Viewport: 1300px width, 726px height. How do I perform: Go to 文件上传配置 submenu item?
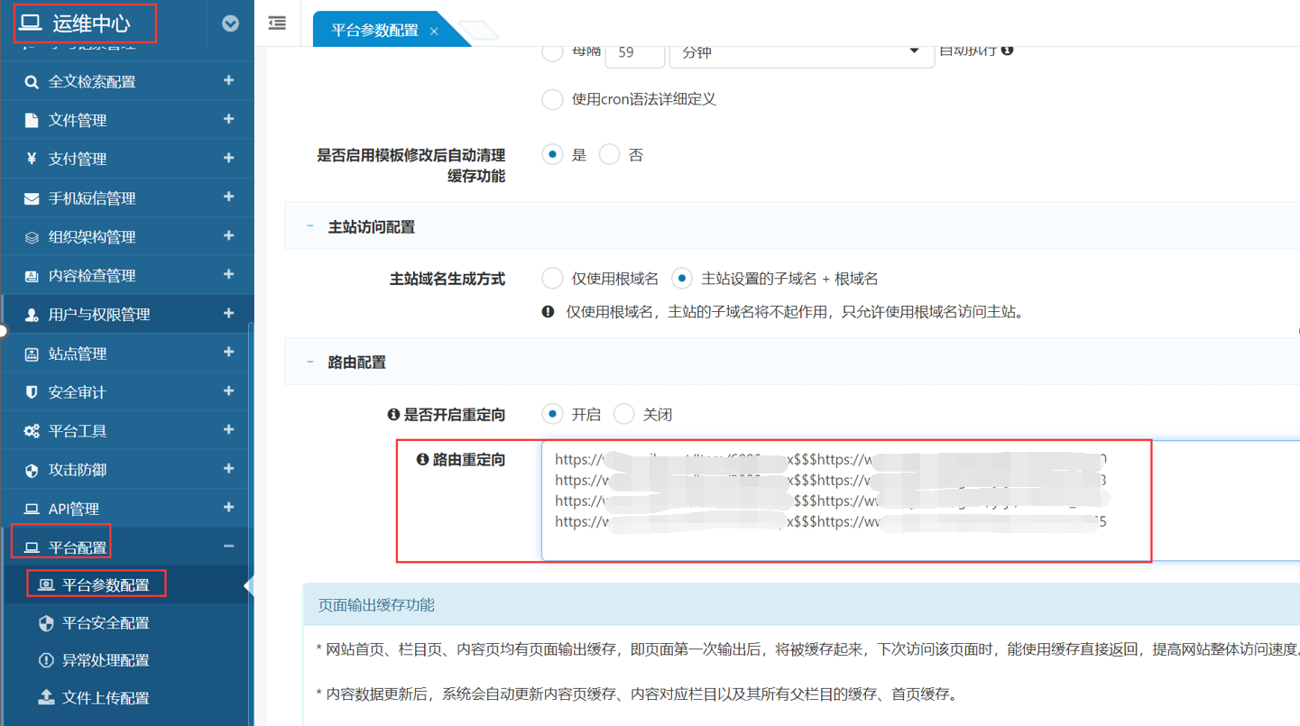tap(105, 698)
